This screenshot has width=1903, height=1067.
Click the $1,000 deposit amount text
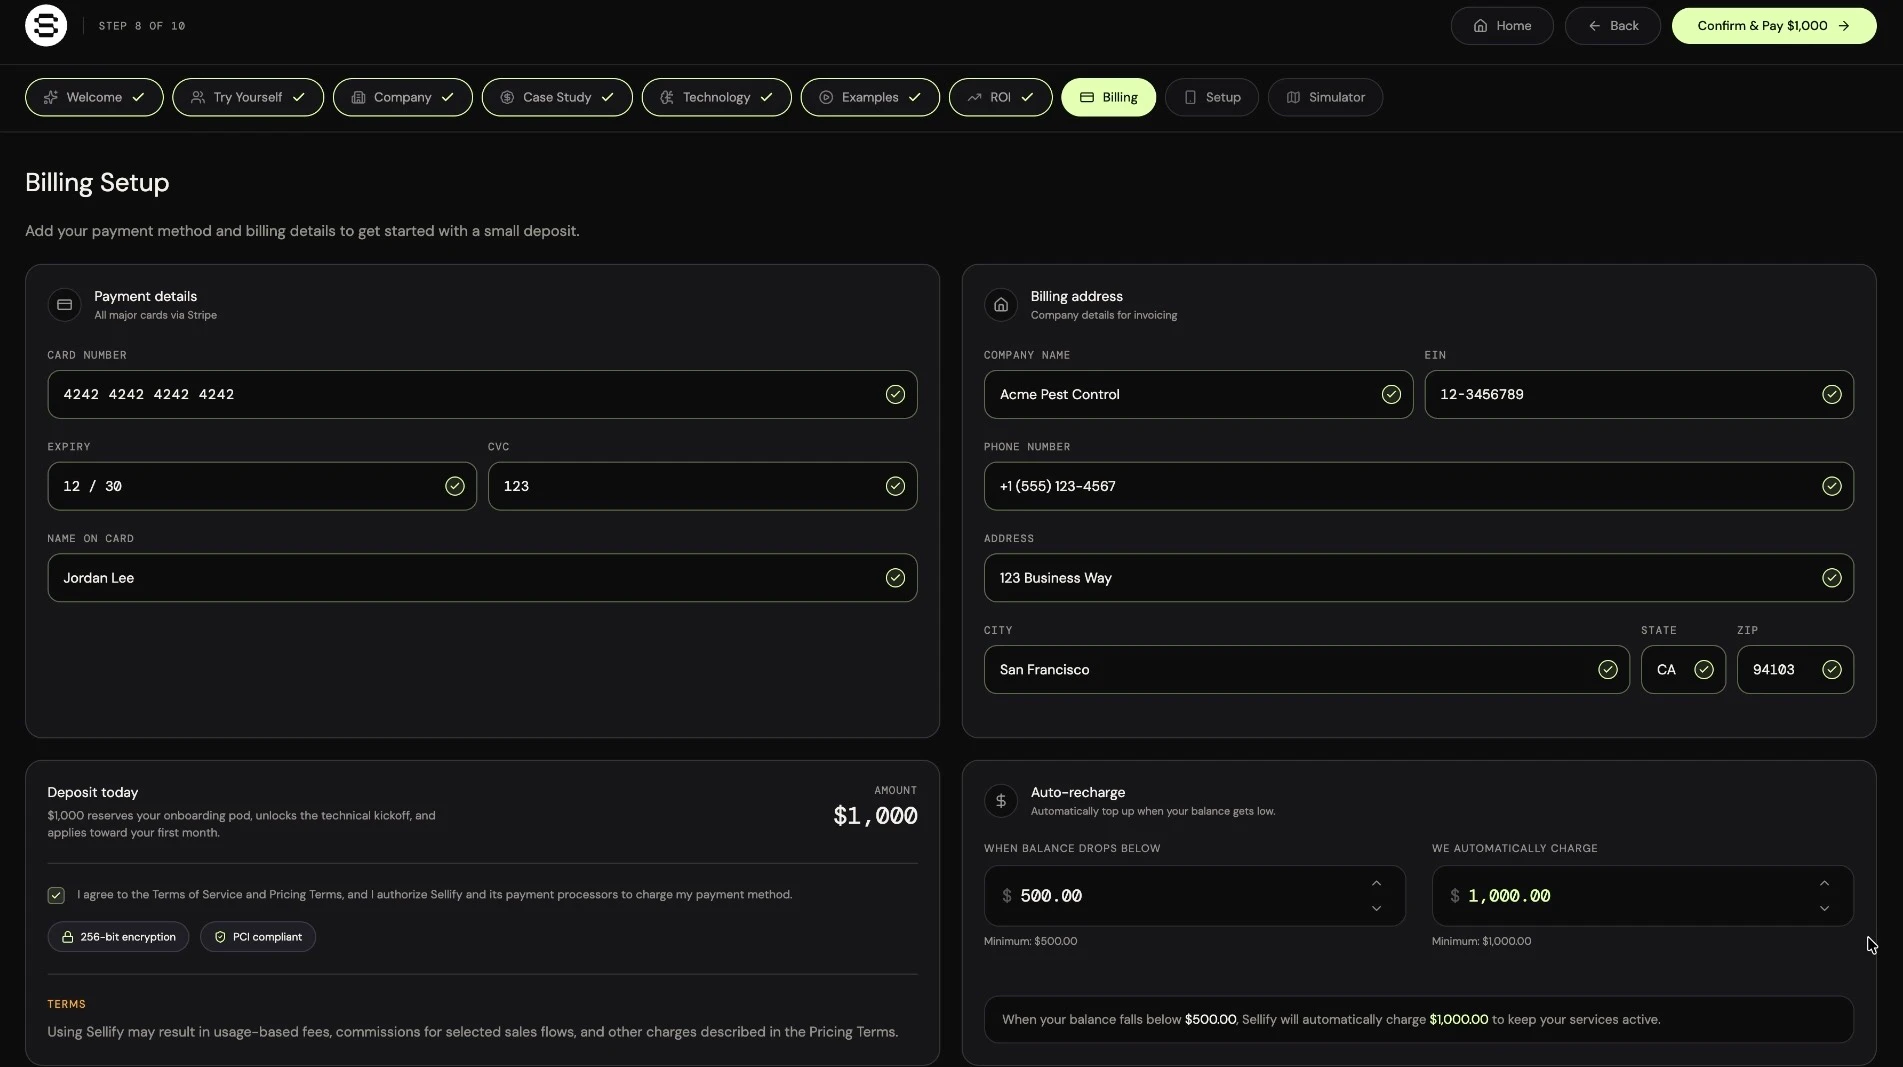coord(875,816)
